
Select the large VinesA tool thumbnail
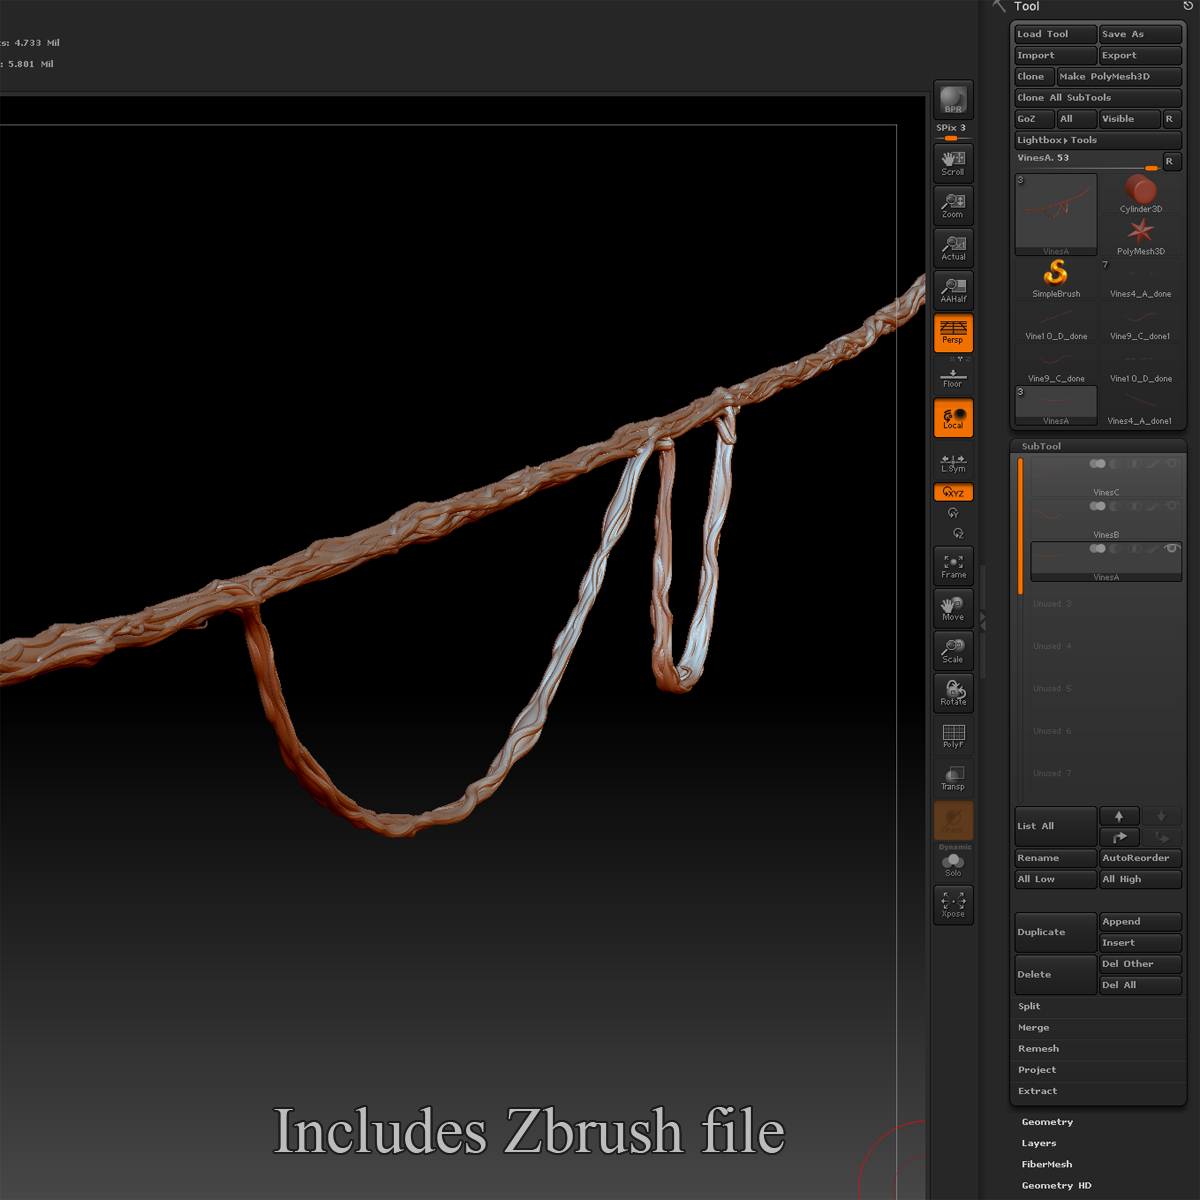(x=1056, y=215)
